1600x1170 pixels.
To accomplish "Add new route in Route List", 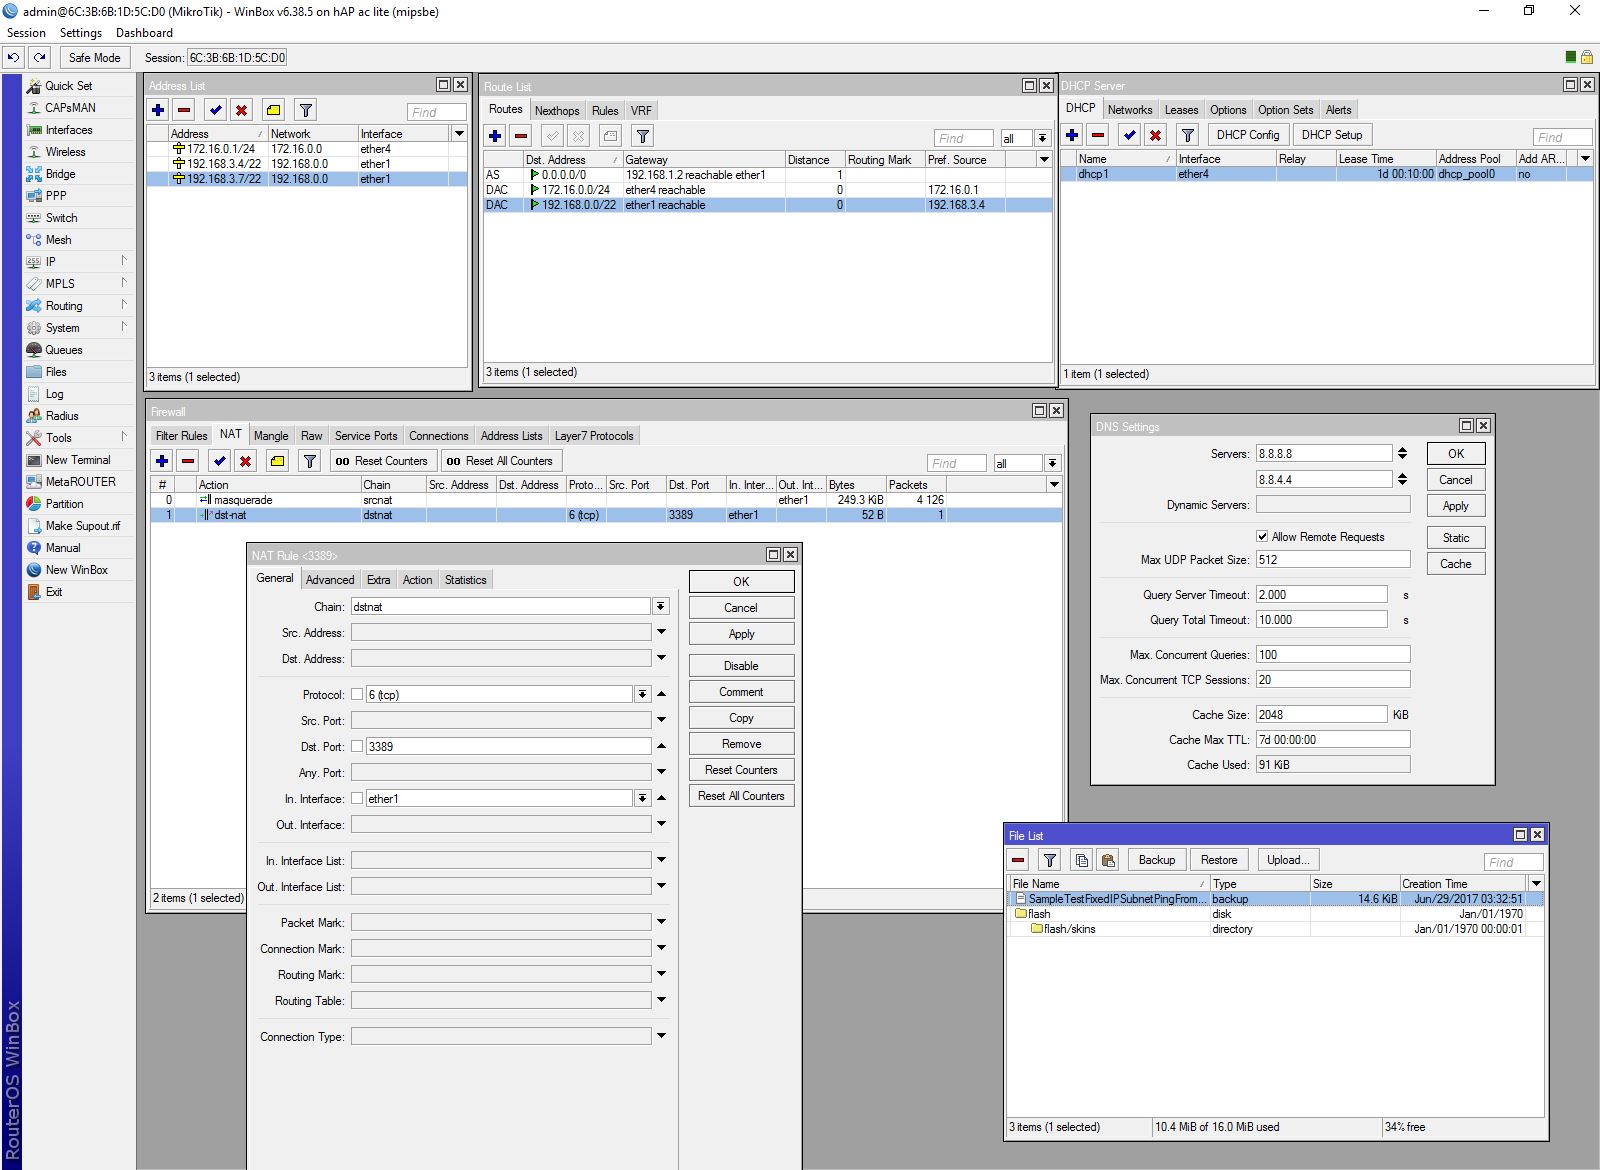I will tap(495, 136).
